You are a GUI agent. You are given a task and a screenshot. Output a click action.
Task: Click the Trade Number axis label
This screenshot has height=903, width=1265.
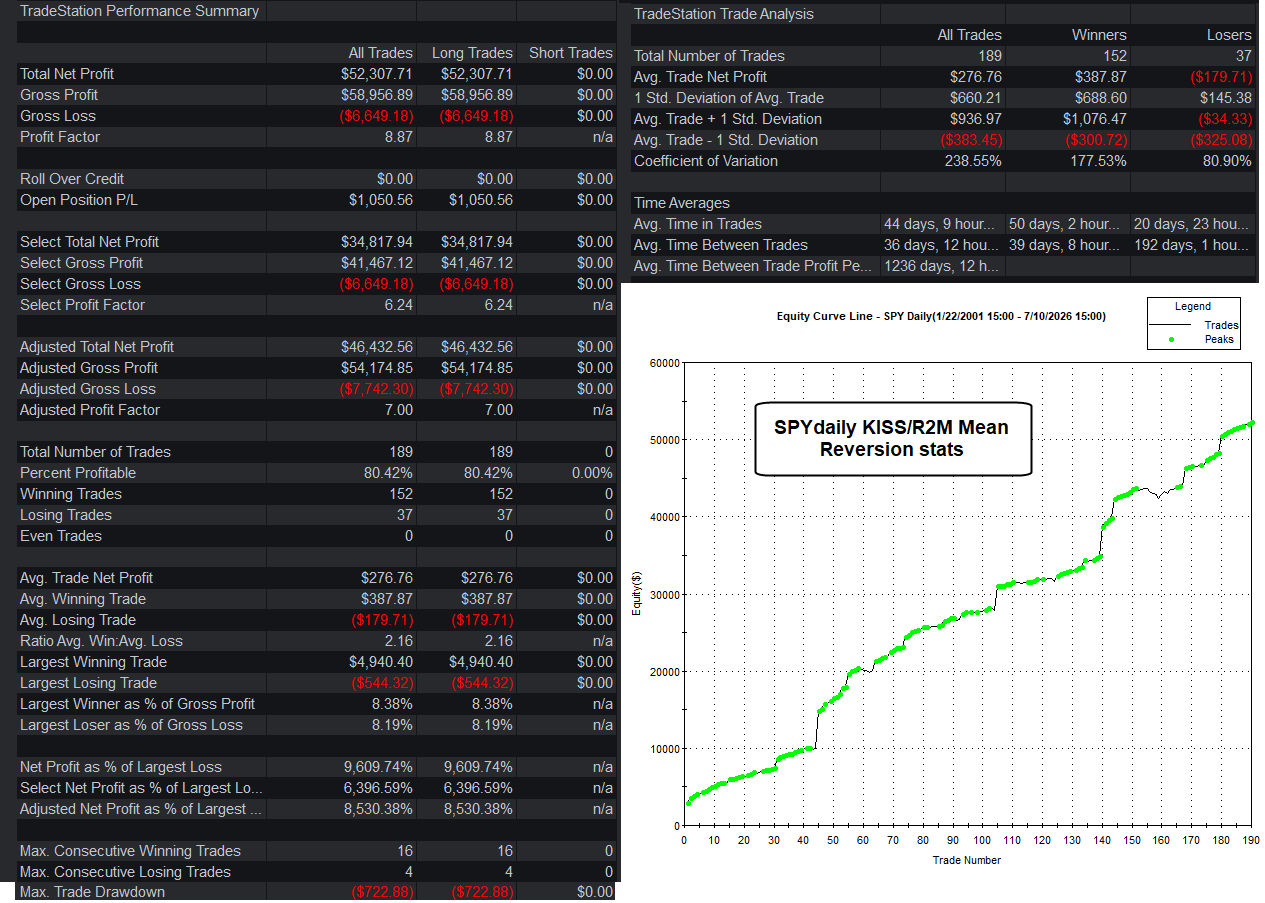(967, 860)
